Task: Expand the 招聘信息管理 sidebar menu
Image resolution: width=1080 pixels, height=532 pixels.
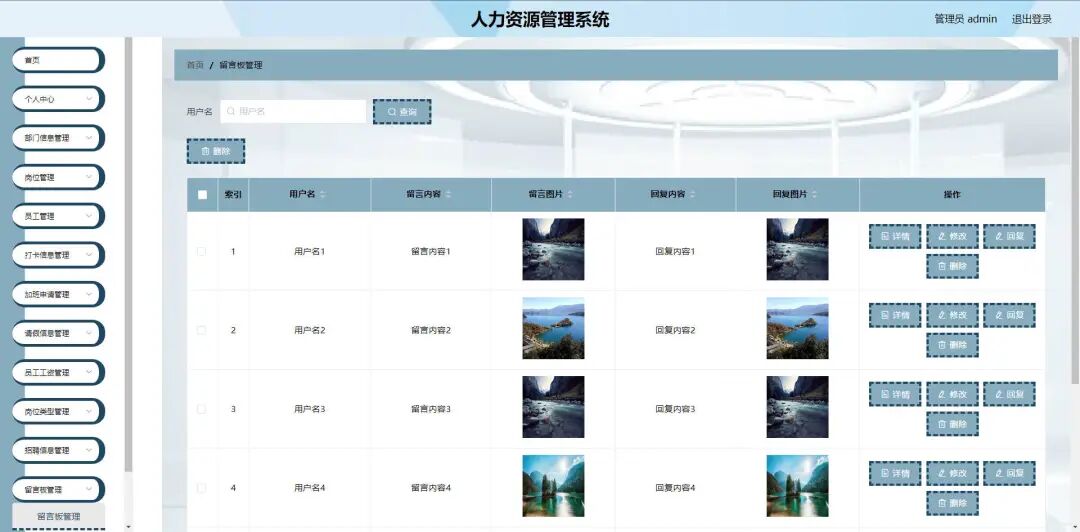Action: click(58, 451)
